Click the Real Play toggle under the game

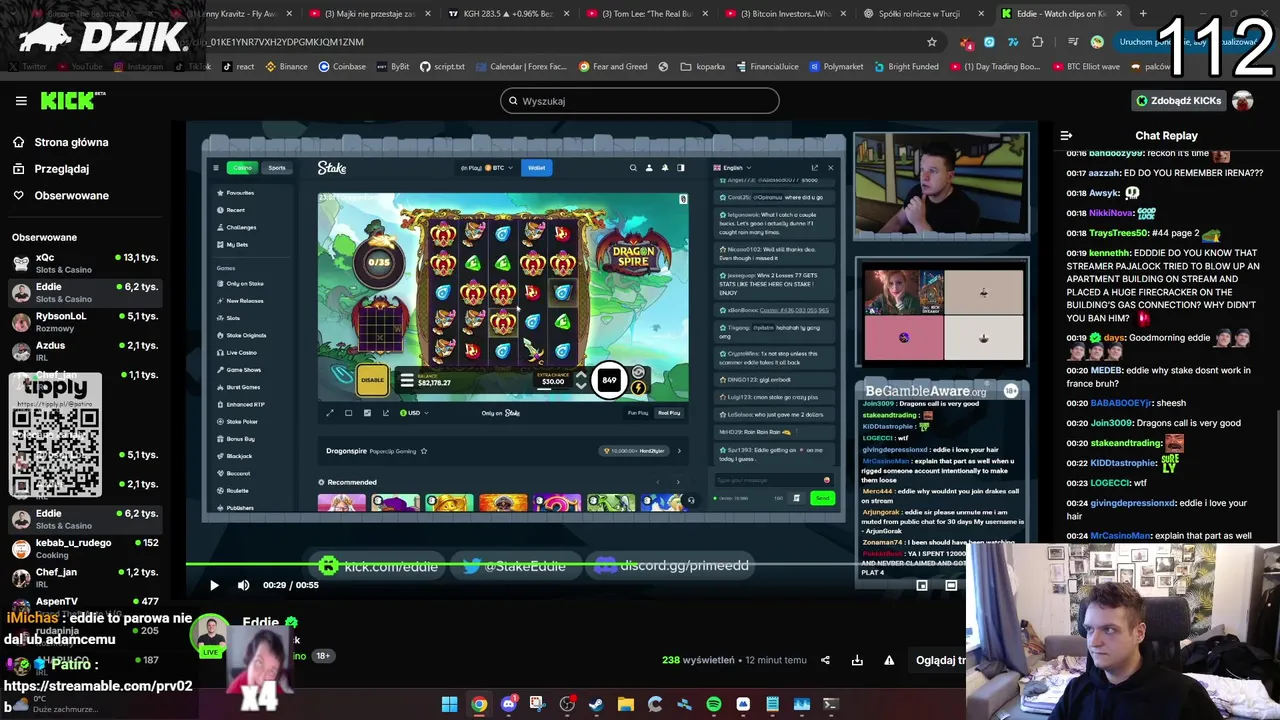[x=668, y=413]
